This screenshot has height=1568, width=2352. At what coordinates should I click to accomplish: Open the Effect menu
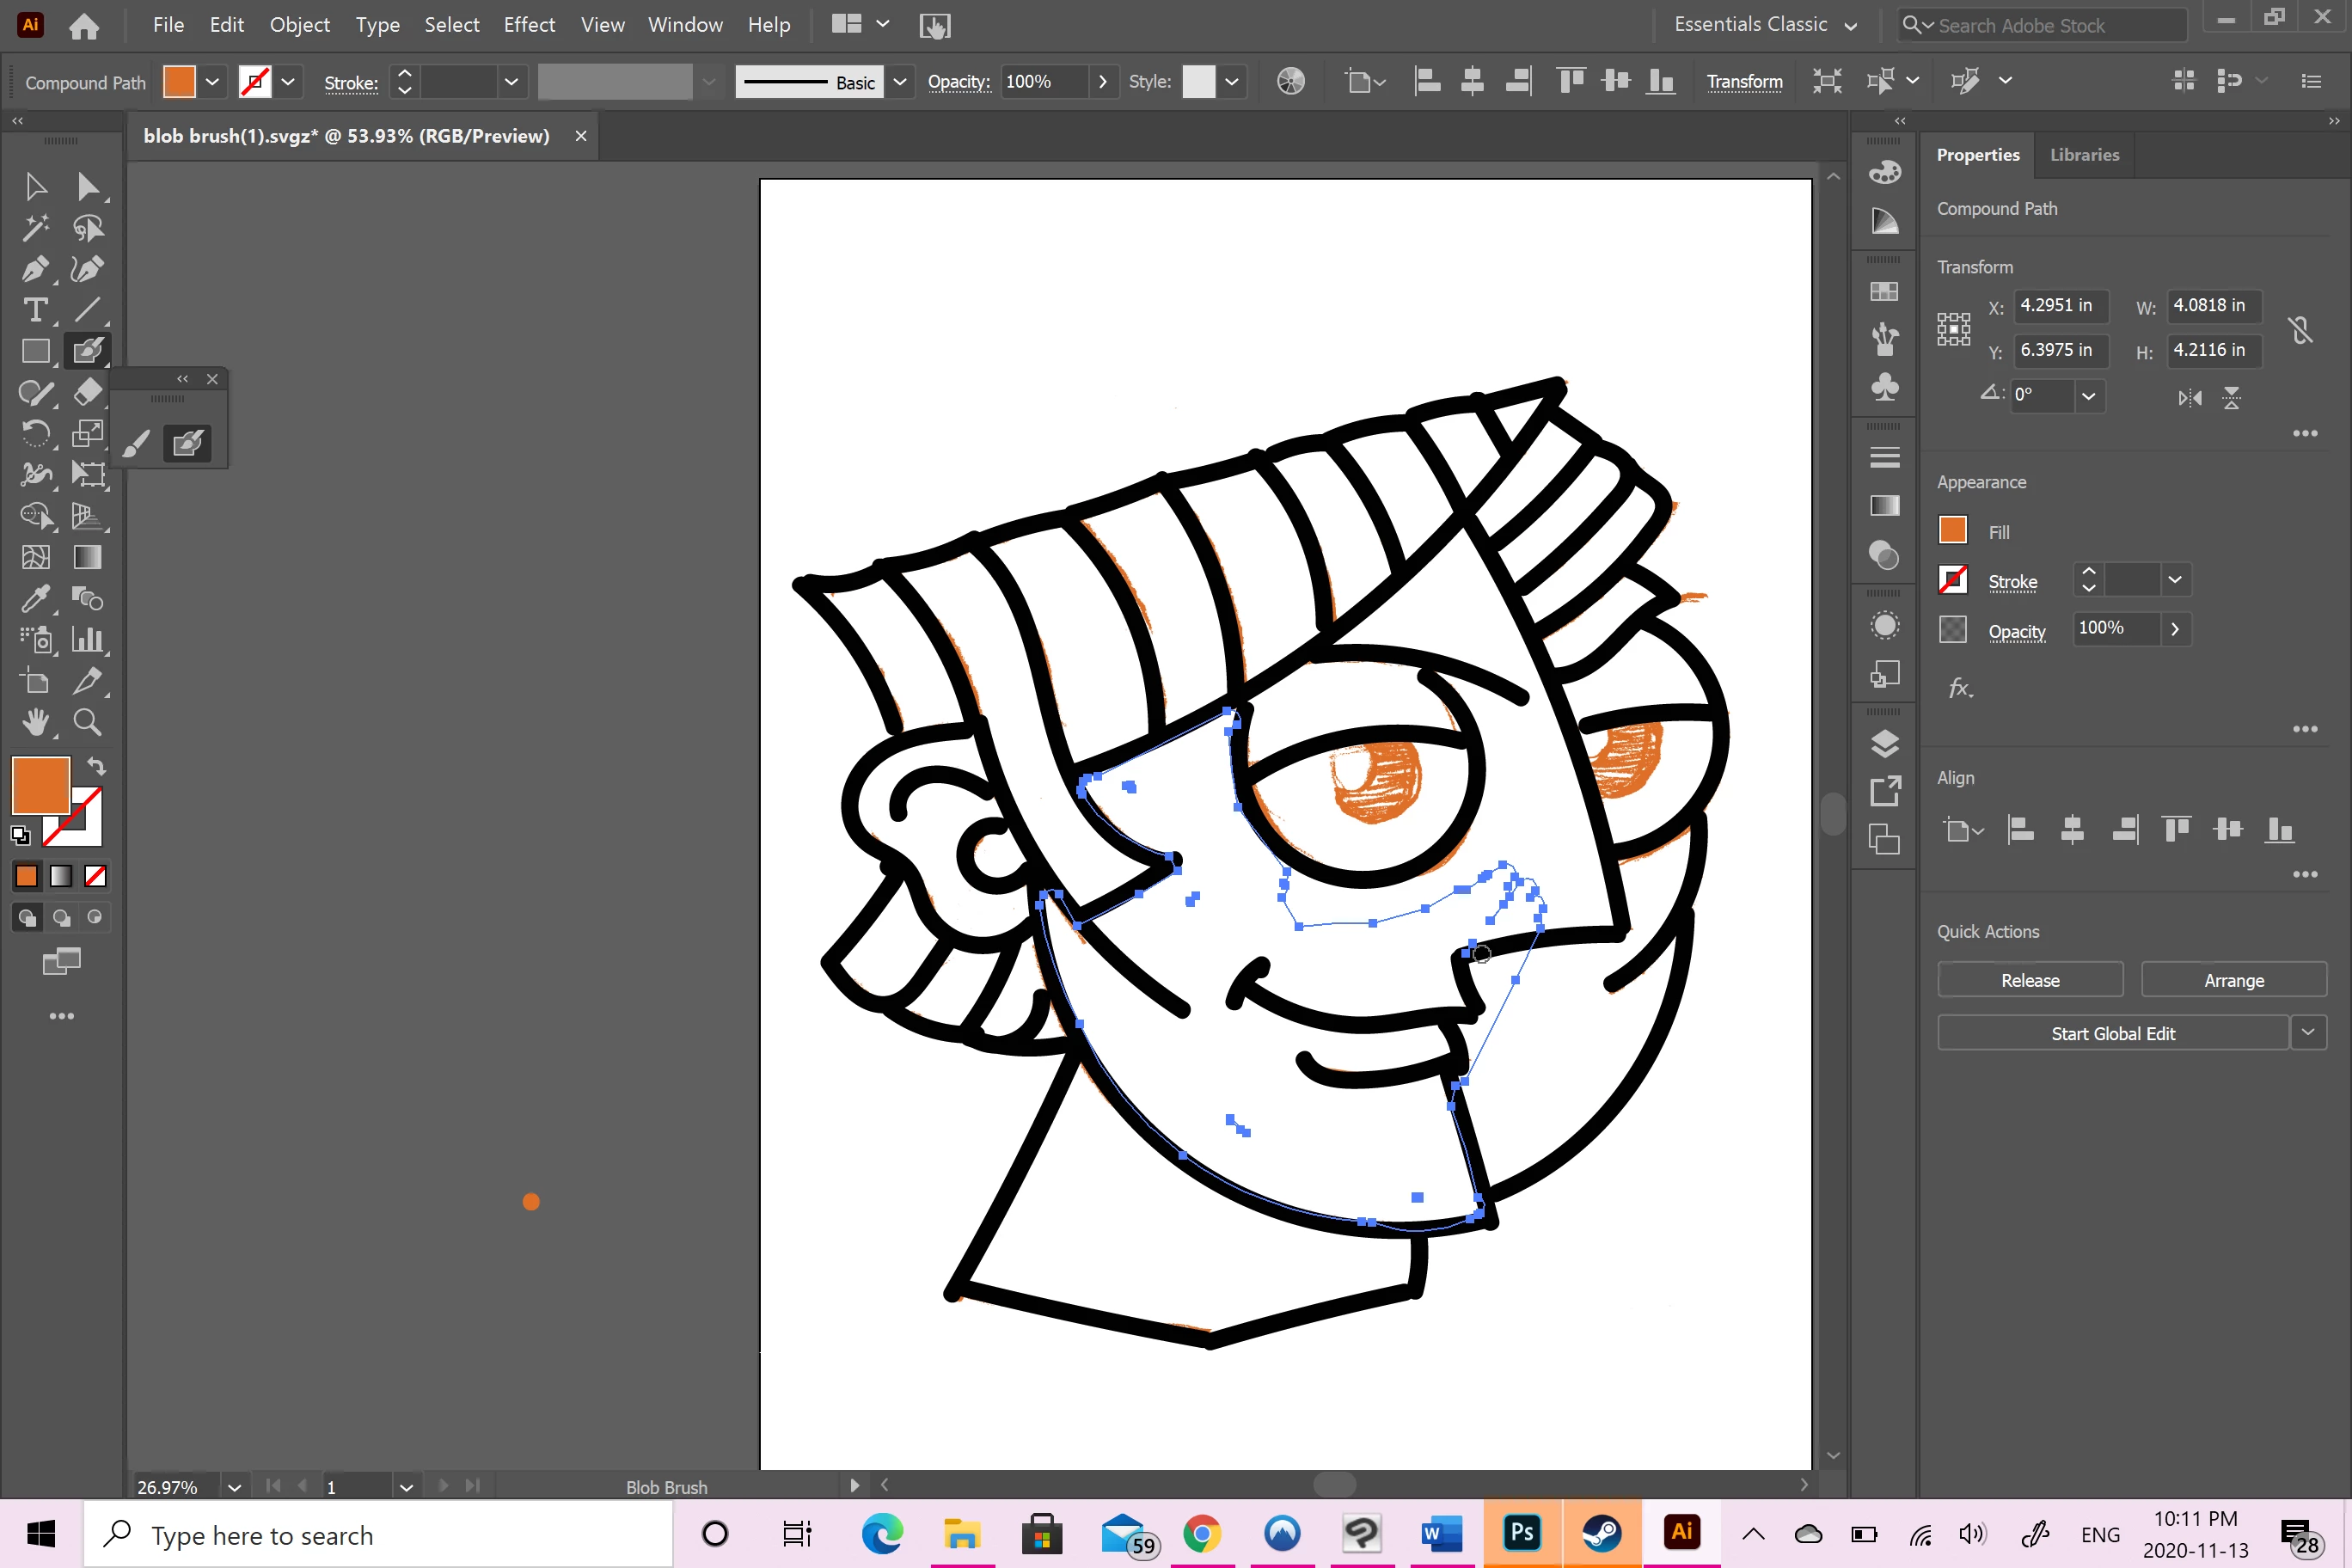529,25
